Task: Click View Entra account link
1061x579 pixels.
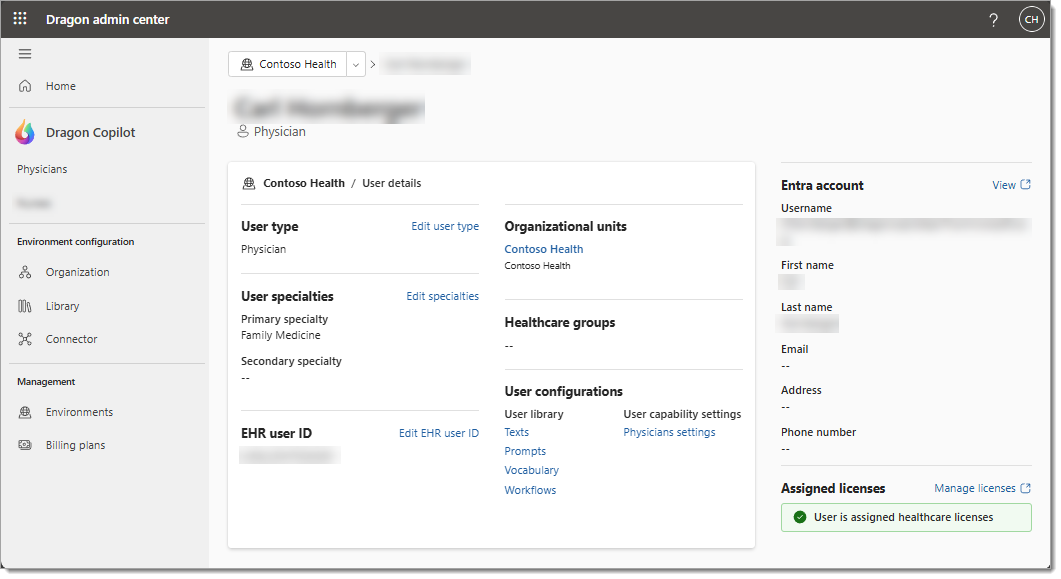Action: point(1003,185)
